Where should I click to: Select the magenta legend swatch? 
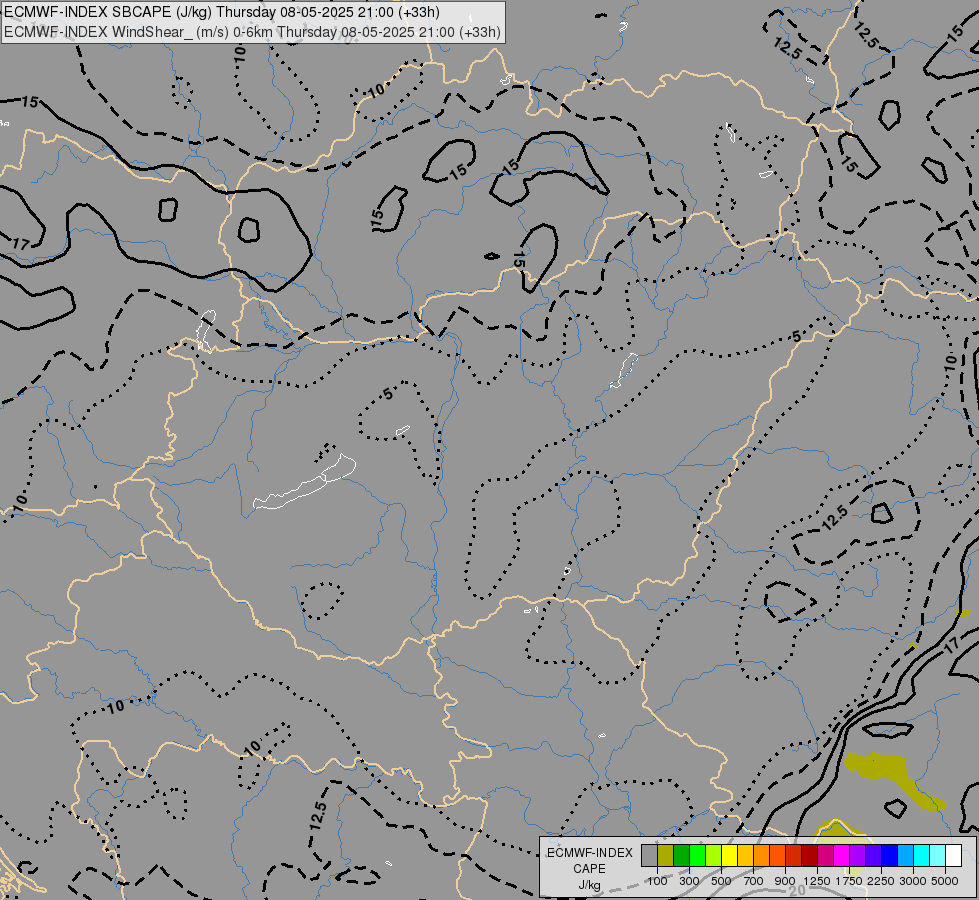click(x=842, y=855)
